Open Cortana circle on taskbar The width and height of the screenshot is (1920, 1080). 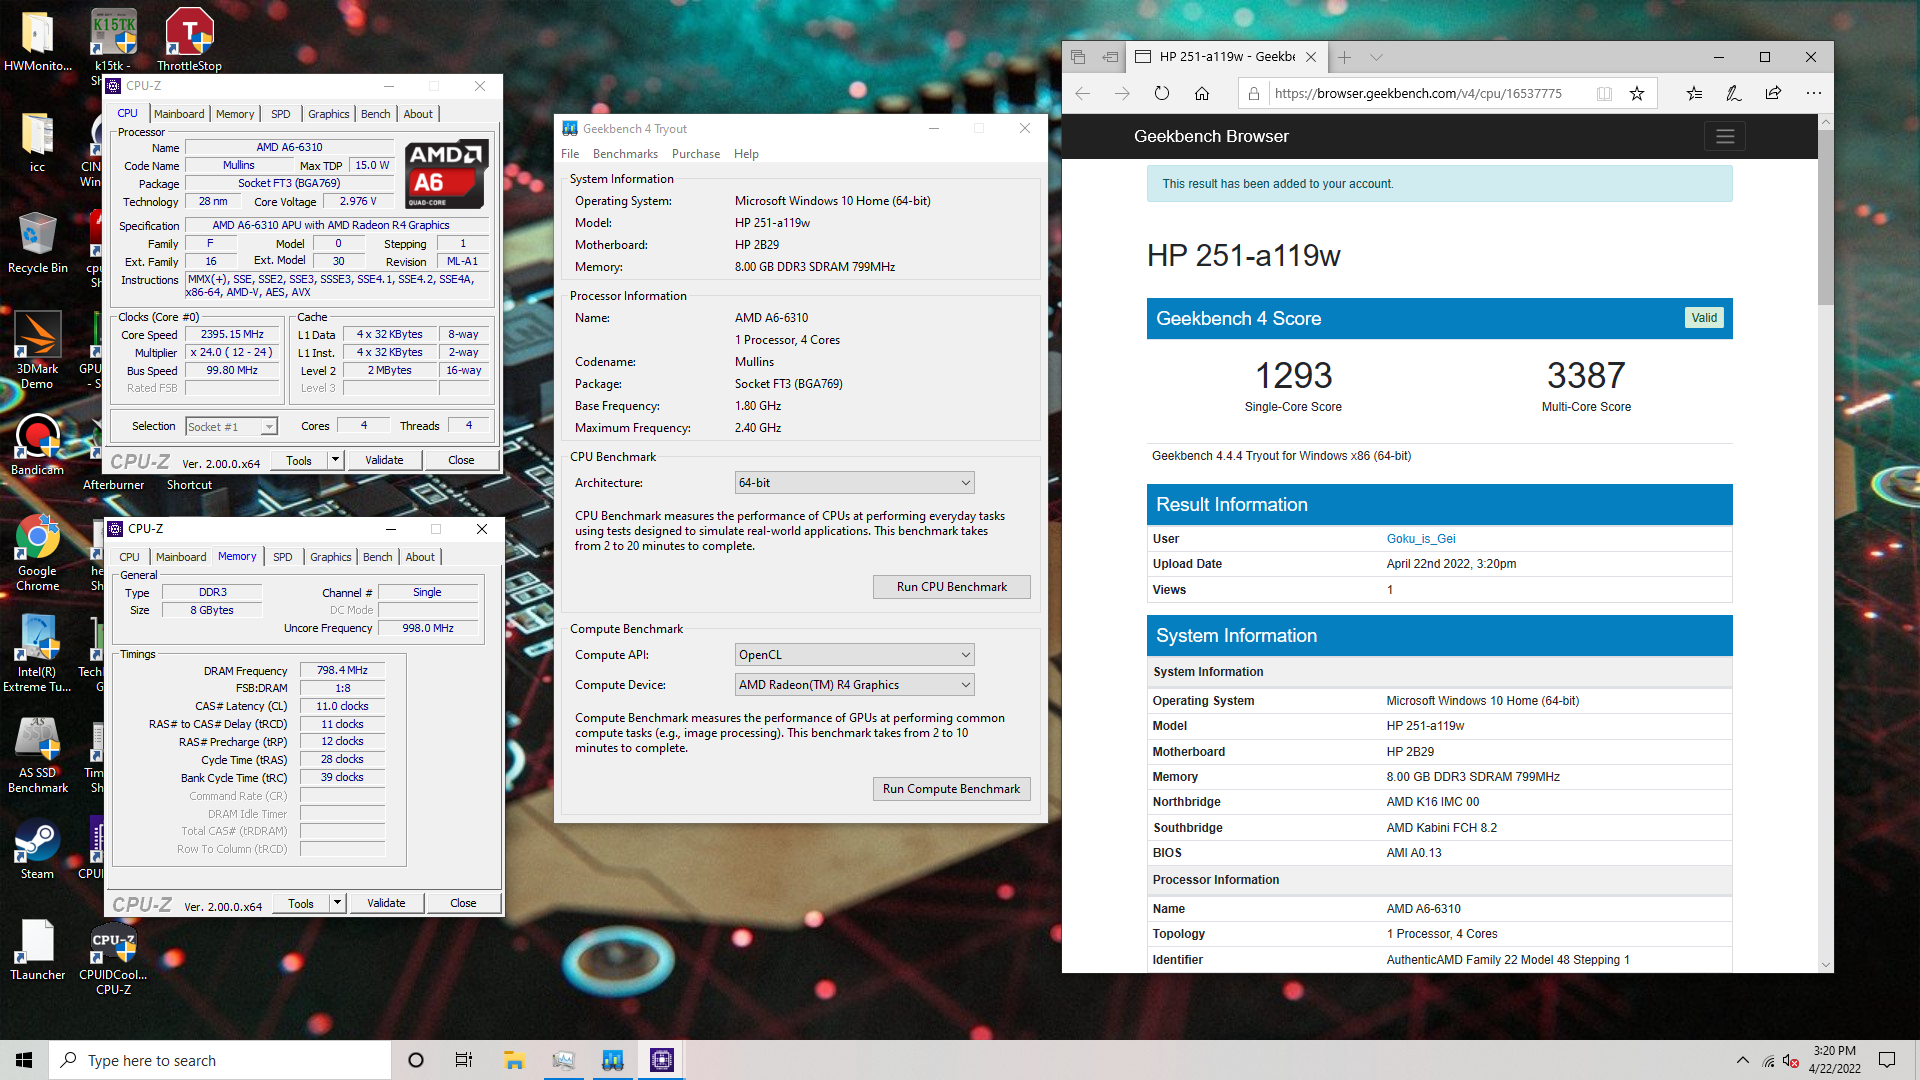[416, 1060]
